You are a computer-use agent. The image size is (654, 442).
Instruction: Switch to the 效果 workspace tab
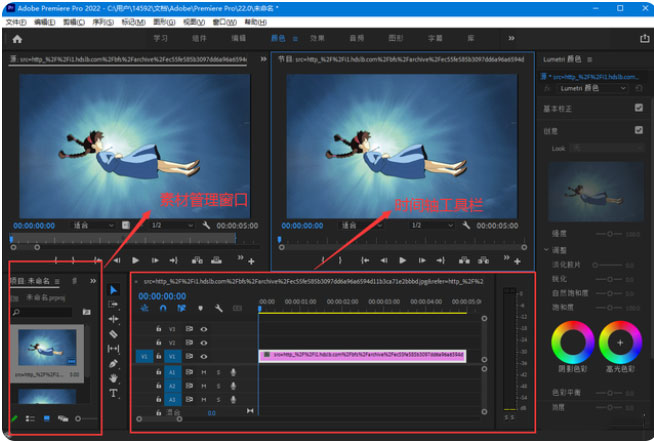317,38
